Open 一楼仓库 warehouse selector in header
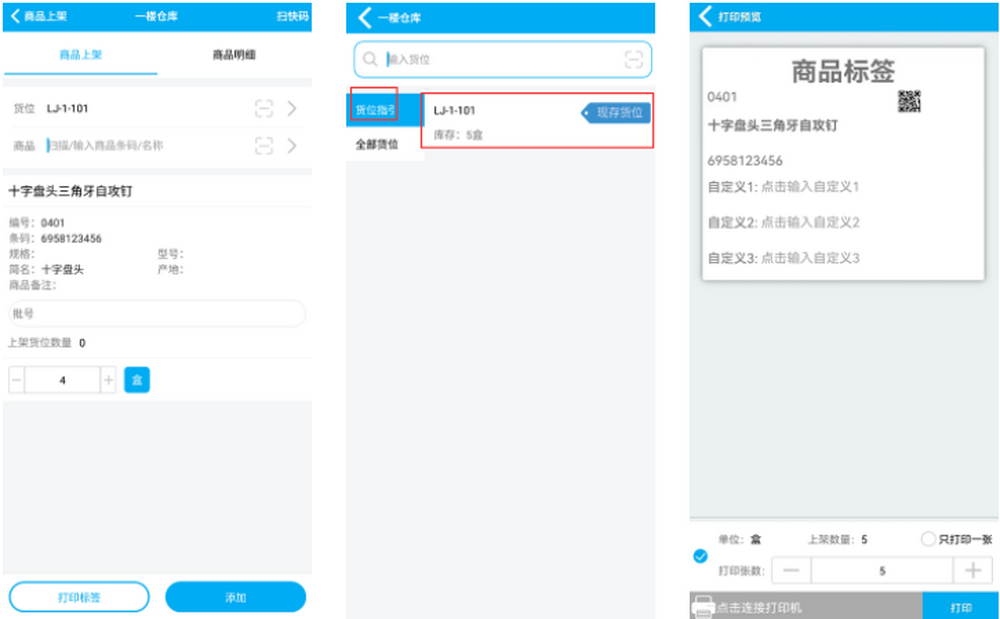The width and height of the screenshot is (1000, 619). point(158,17)
